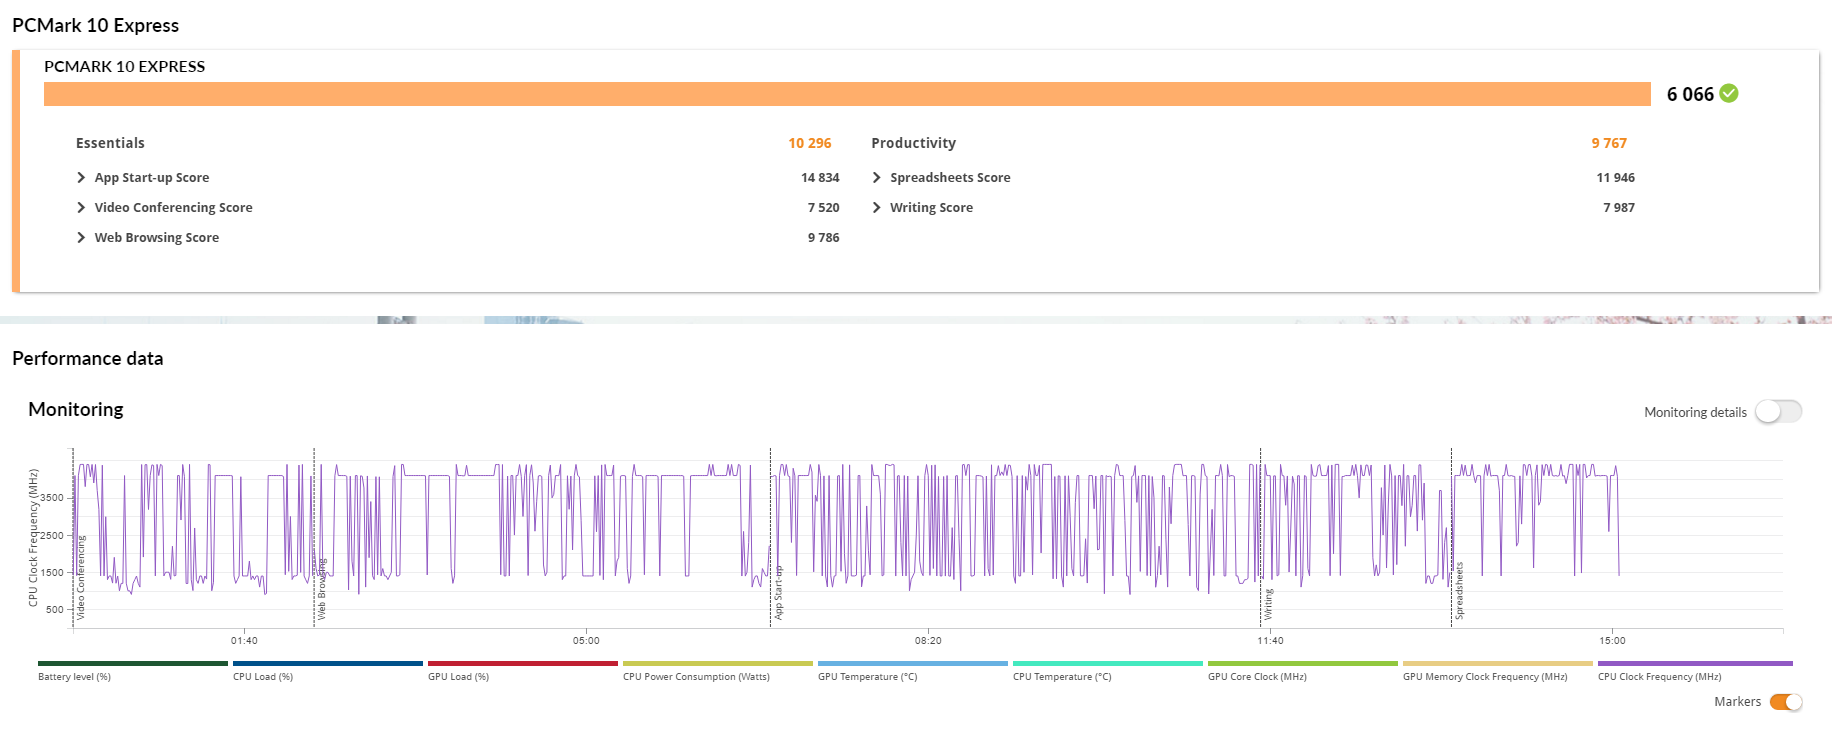This screenshot has height=755, width=1832.
Task: Toggle the GPU Load (%) legend series
Action: pyautogui.click(x=522, y=671)
